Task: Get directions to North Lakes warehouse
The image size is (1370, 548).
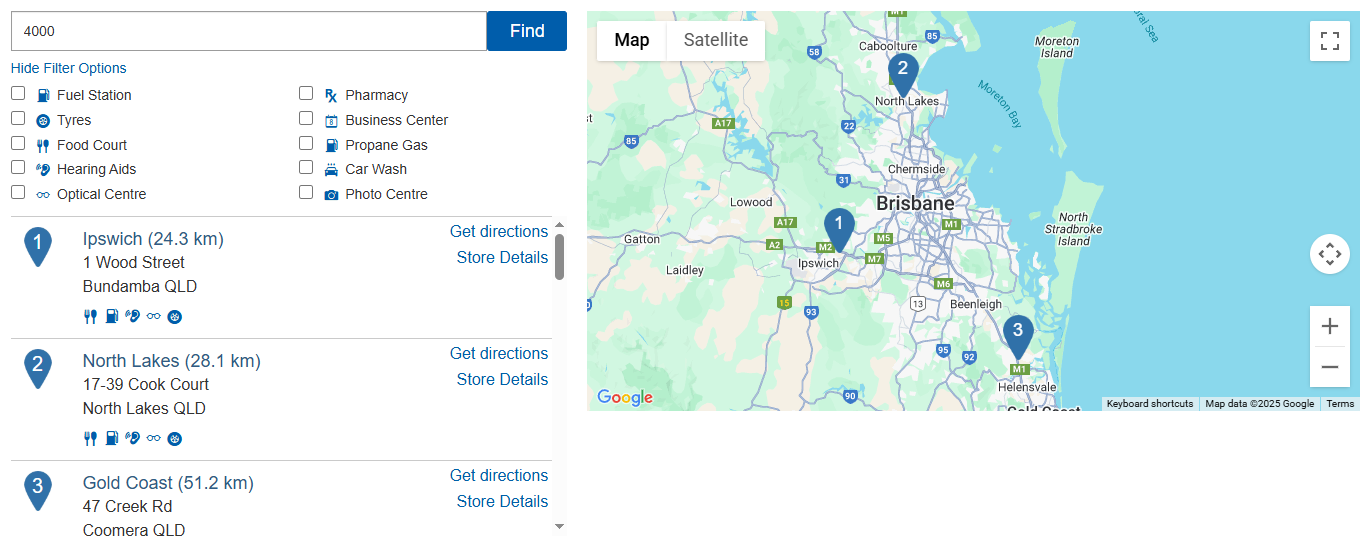Action: [499, 353]
